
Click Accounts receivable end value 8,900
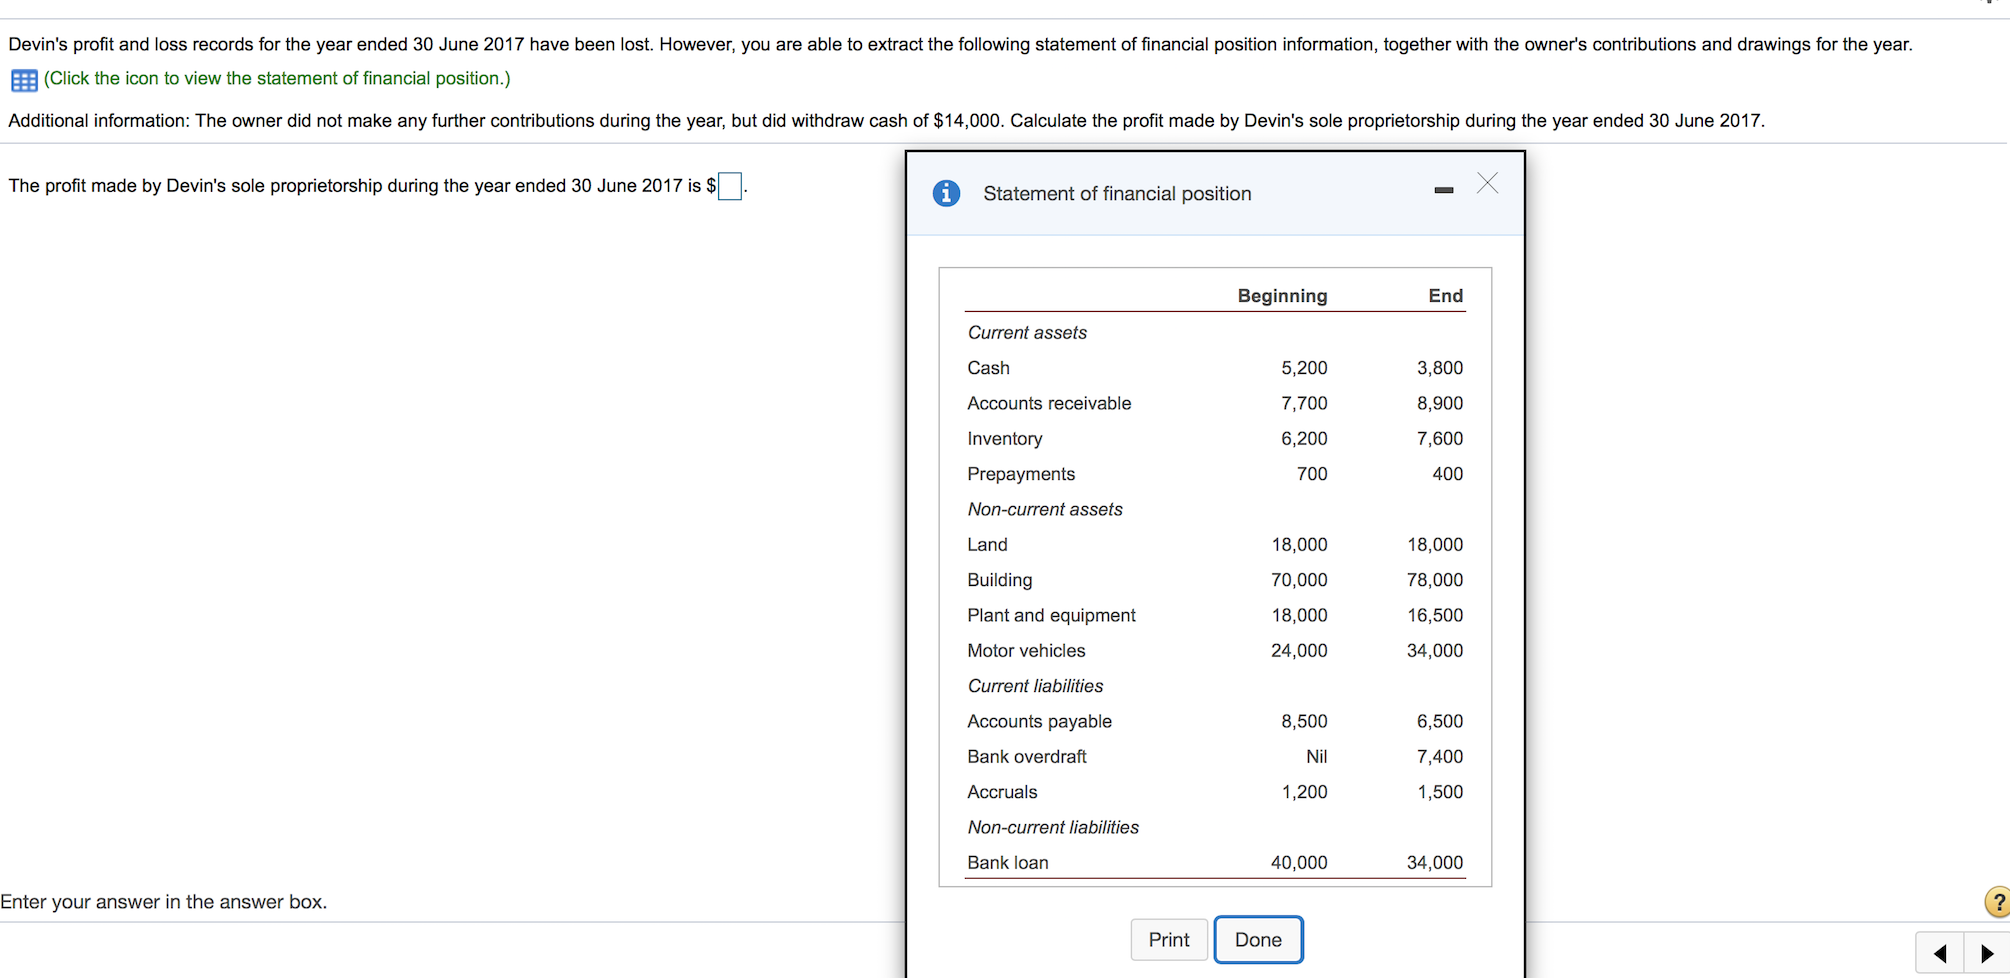click(1439, 403)
